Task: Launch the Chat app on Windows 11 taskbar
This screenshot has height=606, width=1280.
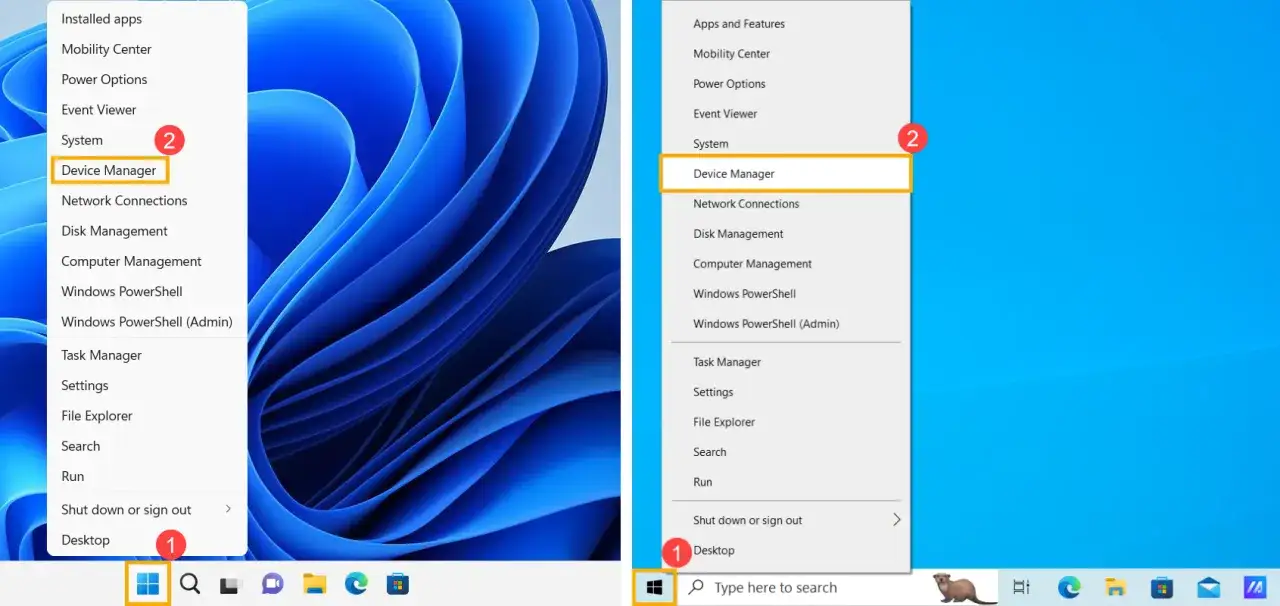Action: (x=272, y=584)
